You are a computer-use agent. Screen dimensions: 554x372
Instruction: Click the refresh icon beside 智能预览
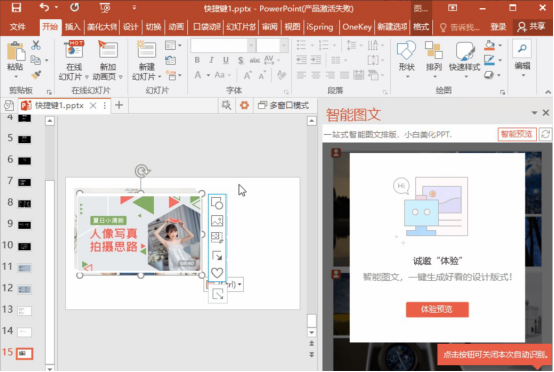(546, 134)
